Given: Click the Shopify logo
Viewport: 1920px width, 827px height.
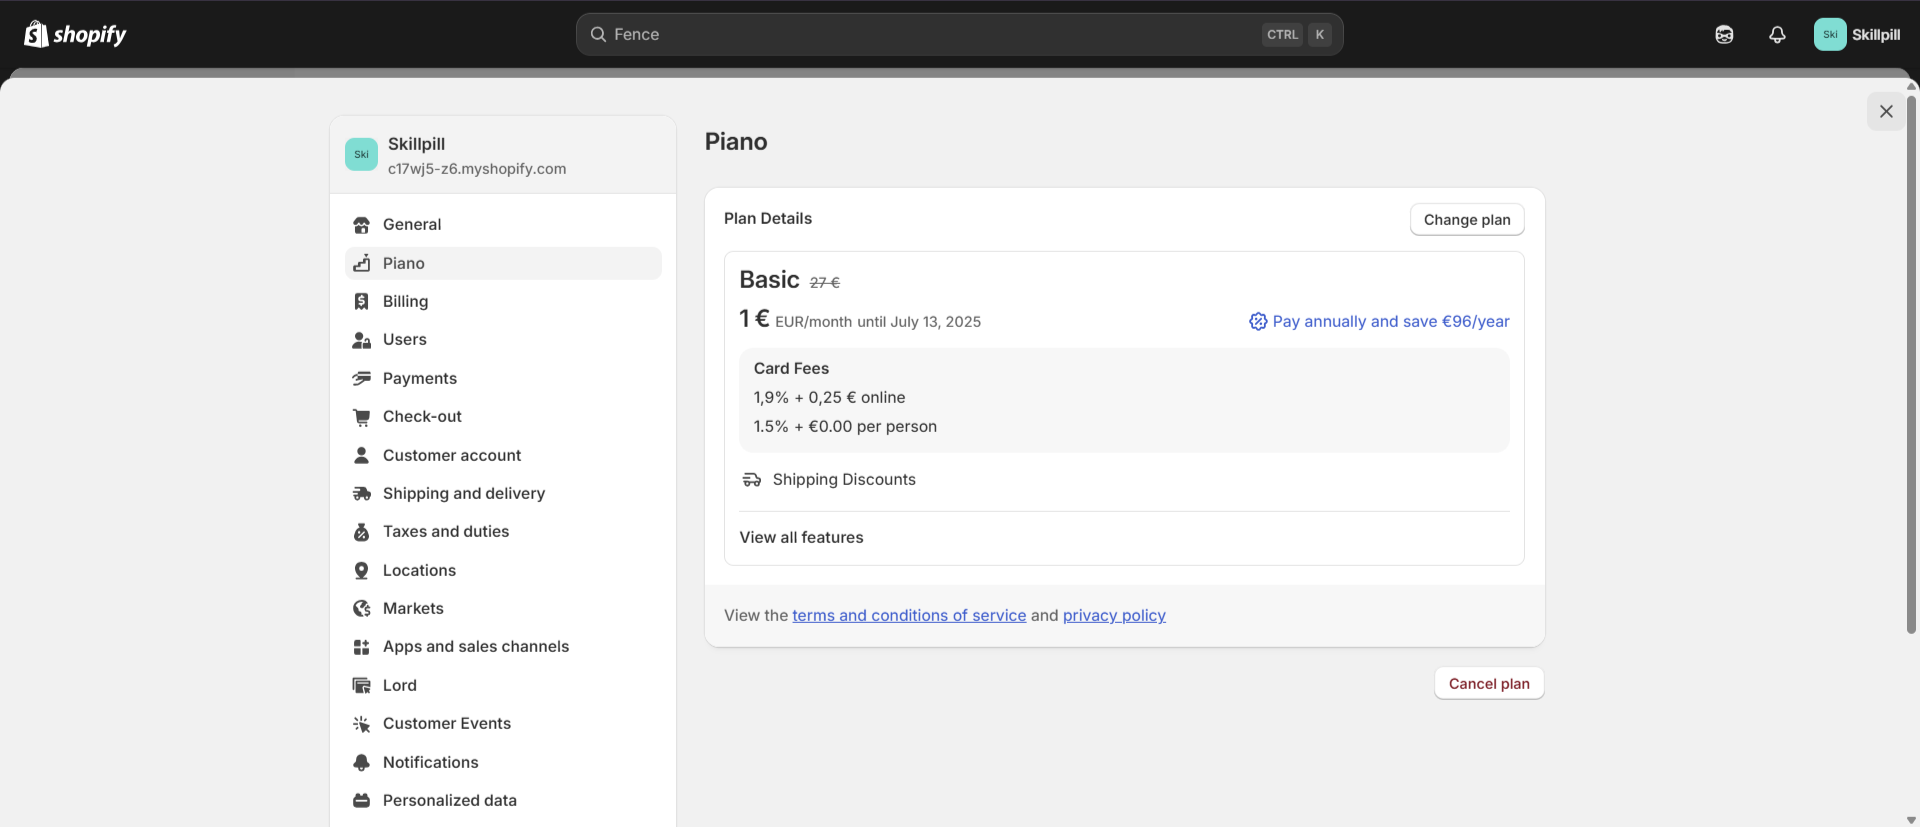Looking at the screenshot, I should (x=75, y=34).
